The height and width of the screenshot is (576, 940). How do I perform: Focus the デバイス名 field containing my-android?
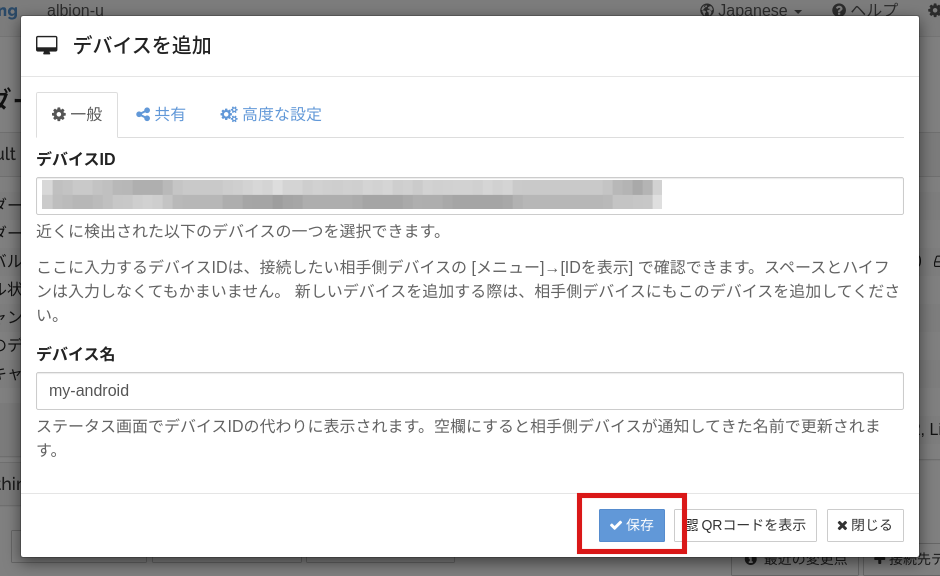click(x=469, y=391)
